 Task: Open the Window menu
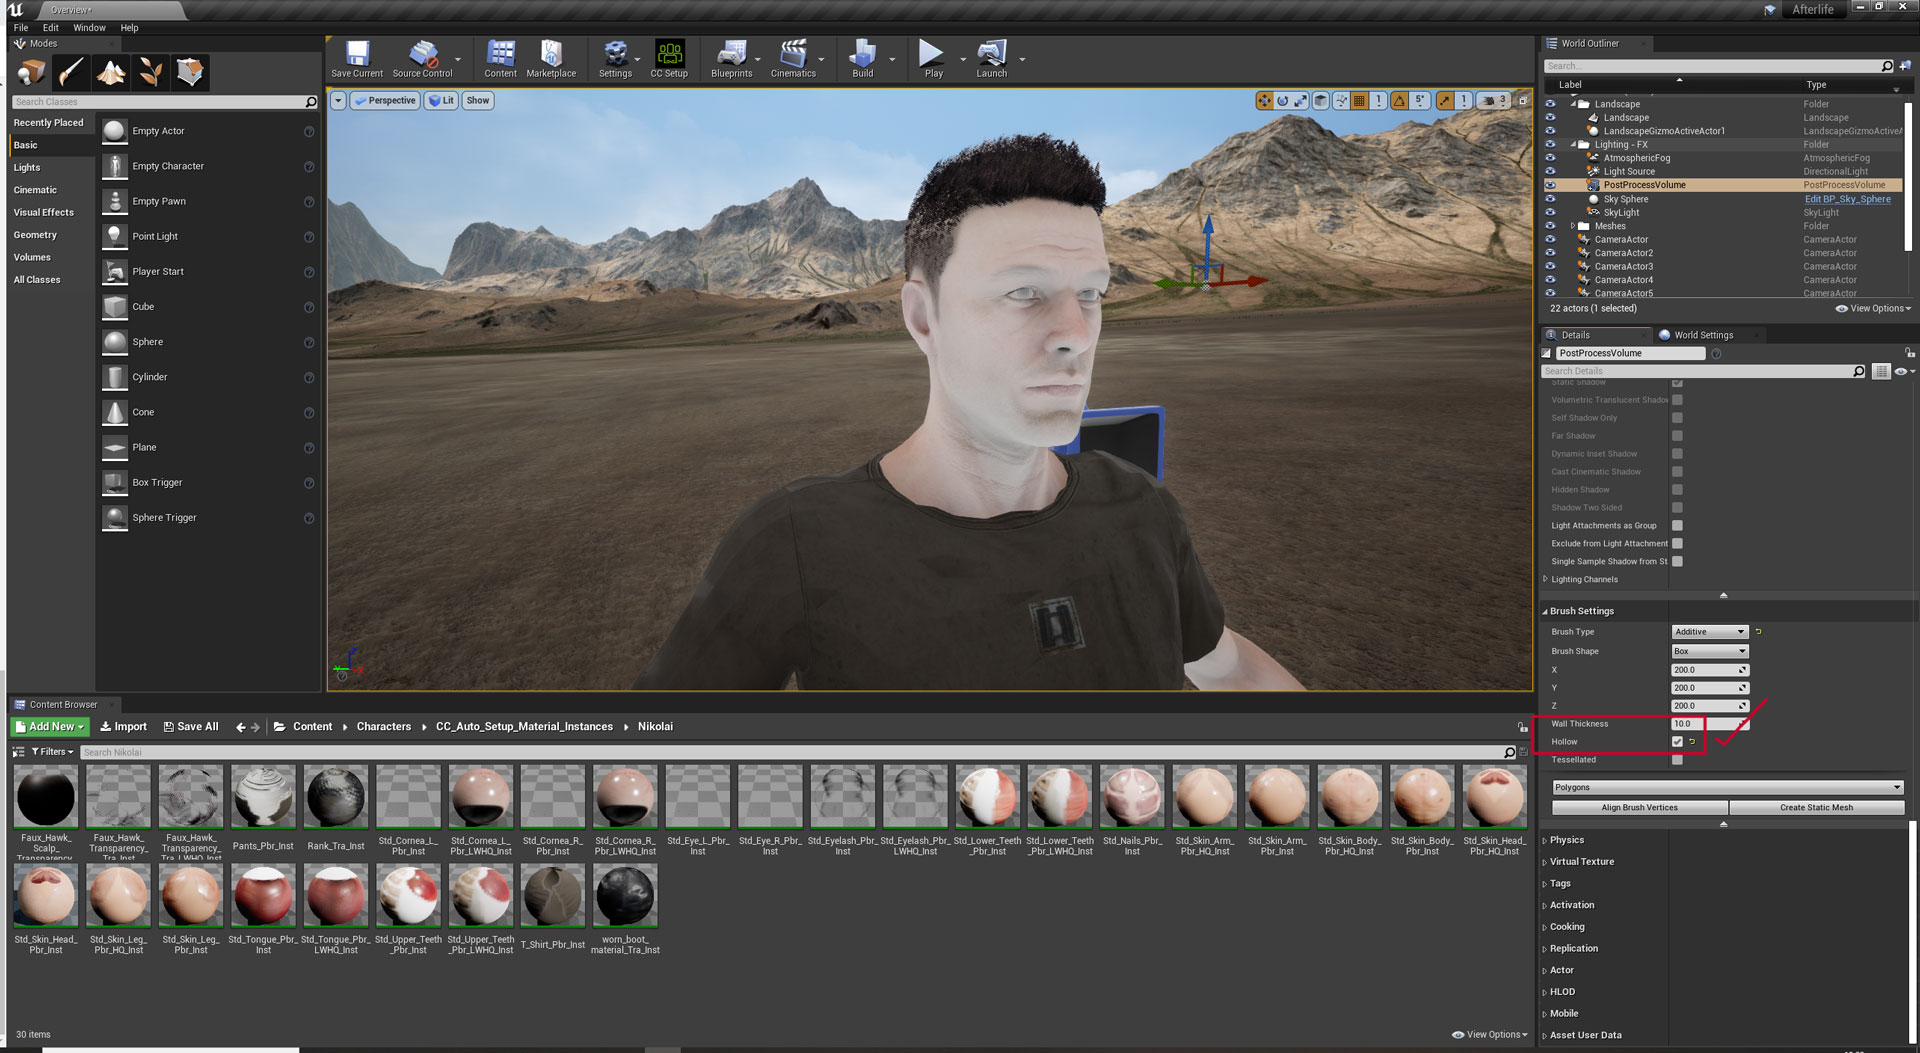pos(89,28)
